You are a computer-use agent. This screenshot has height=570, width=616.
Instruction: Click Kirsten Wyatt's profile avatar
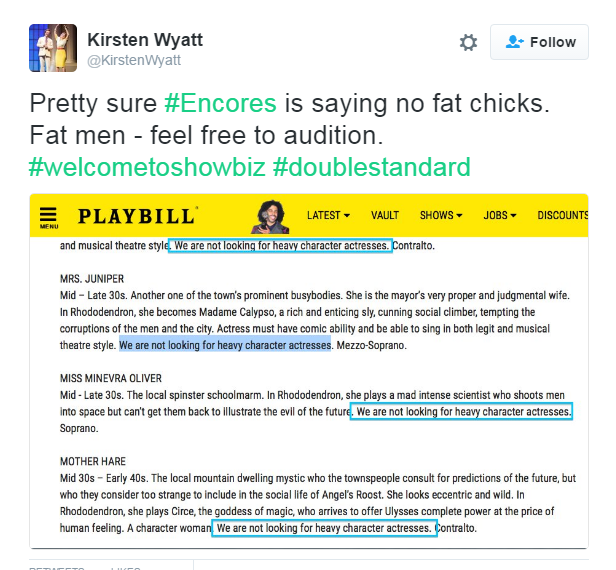(x=53, y=48)
